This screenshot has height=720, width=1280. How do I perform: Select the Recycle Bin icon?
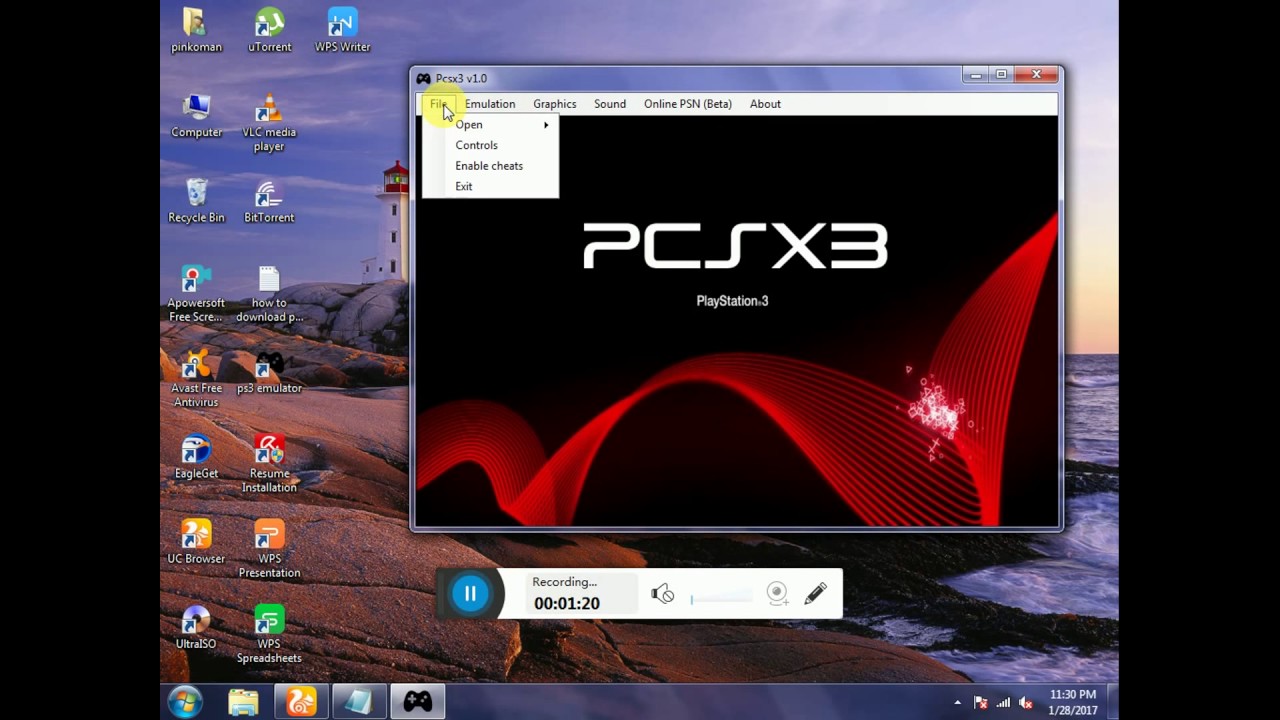point(196,200)
